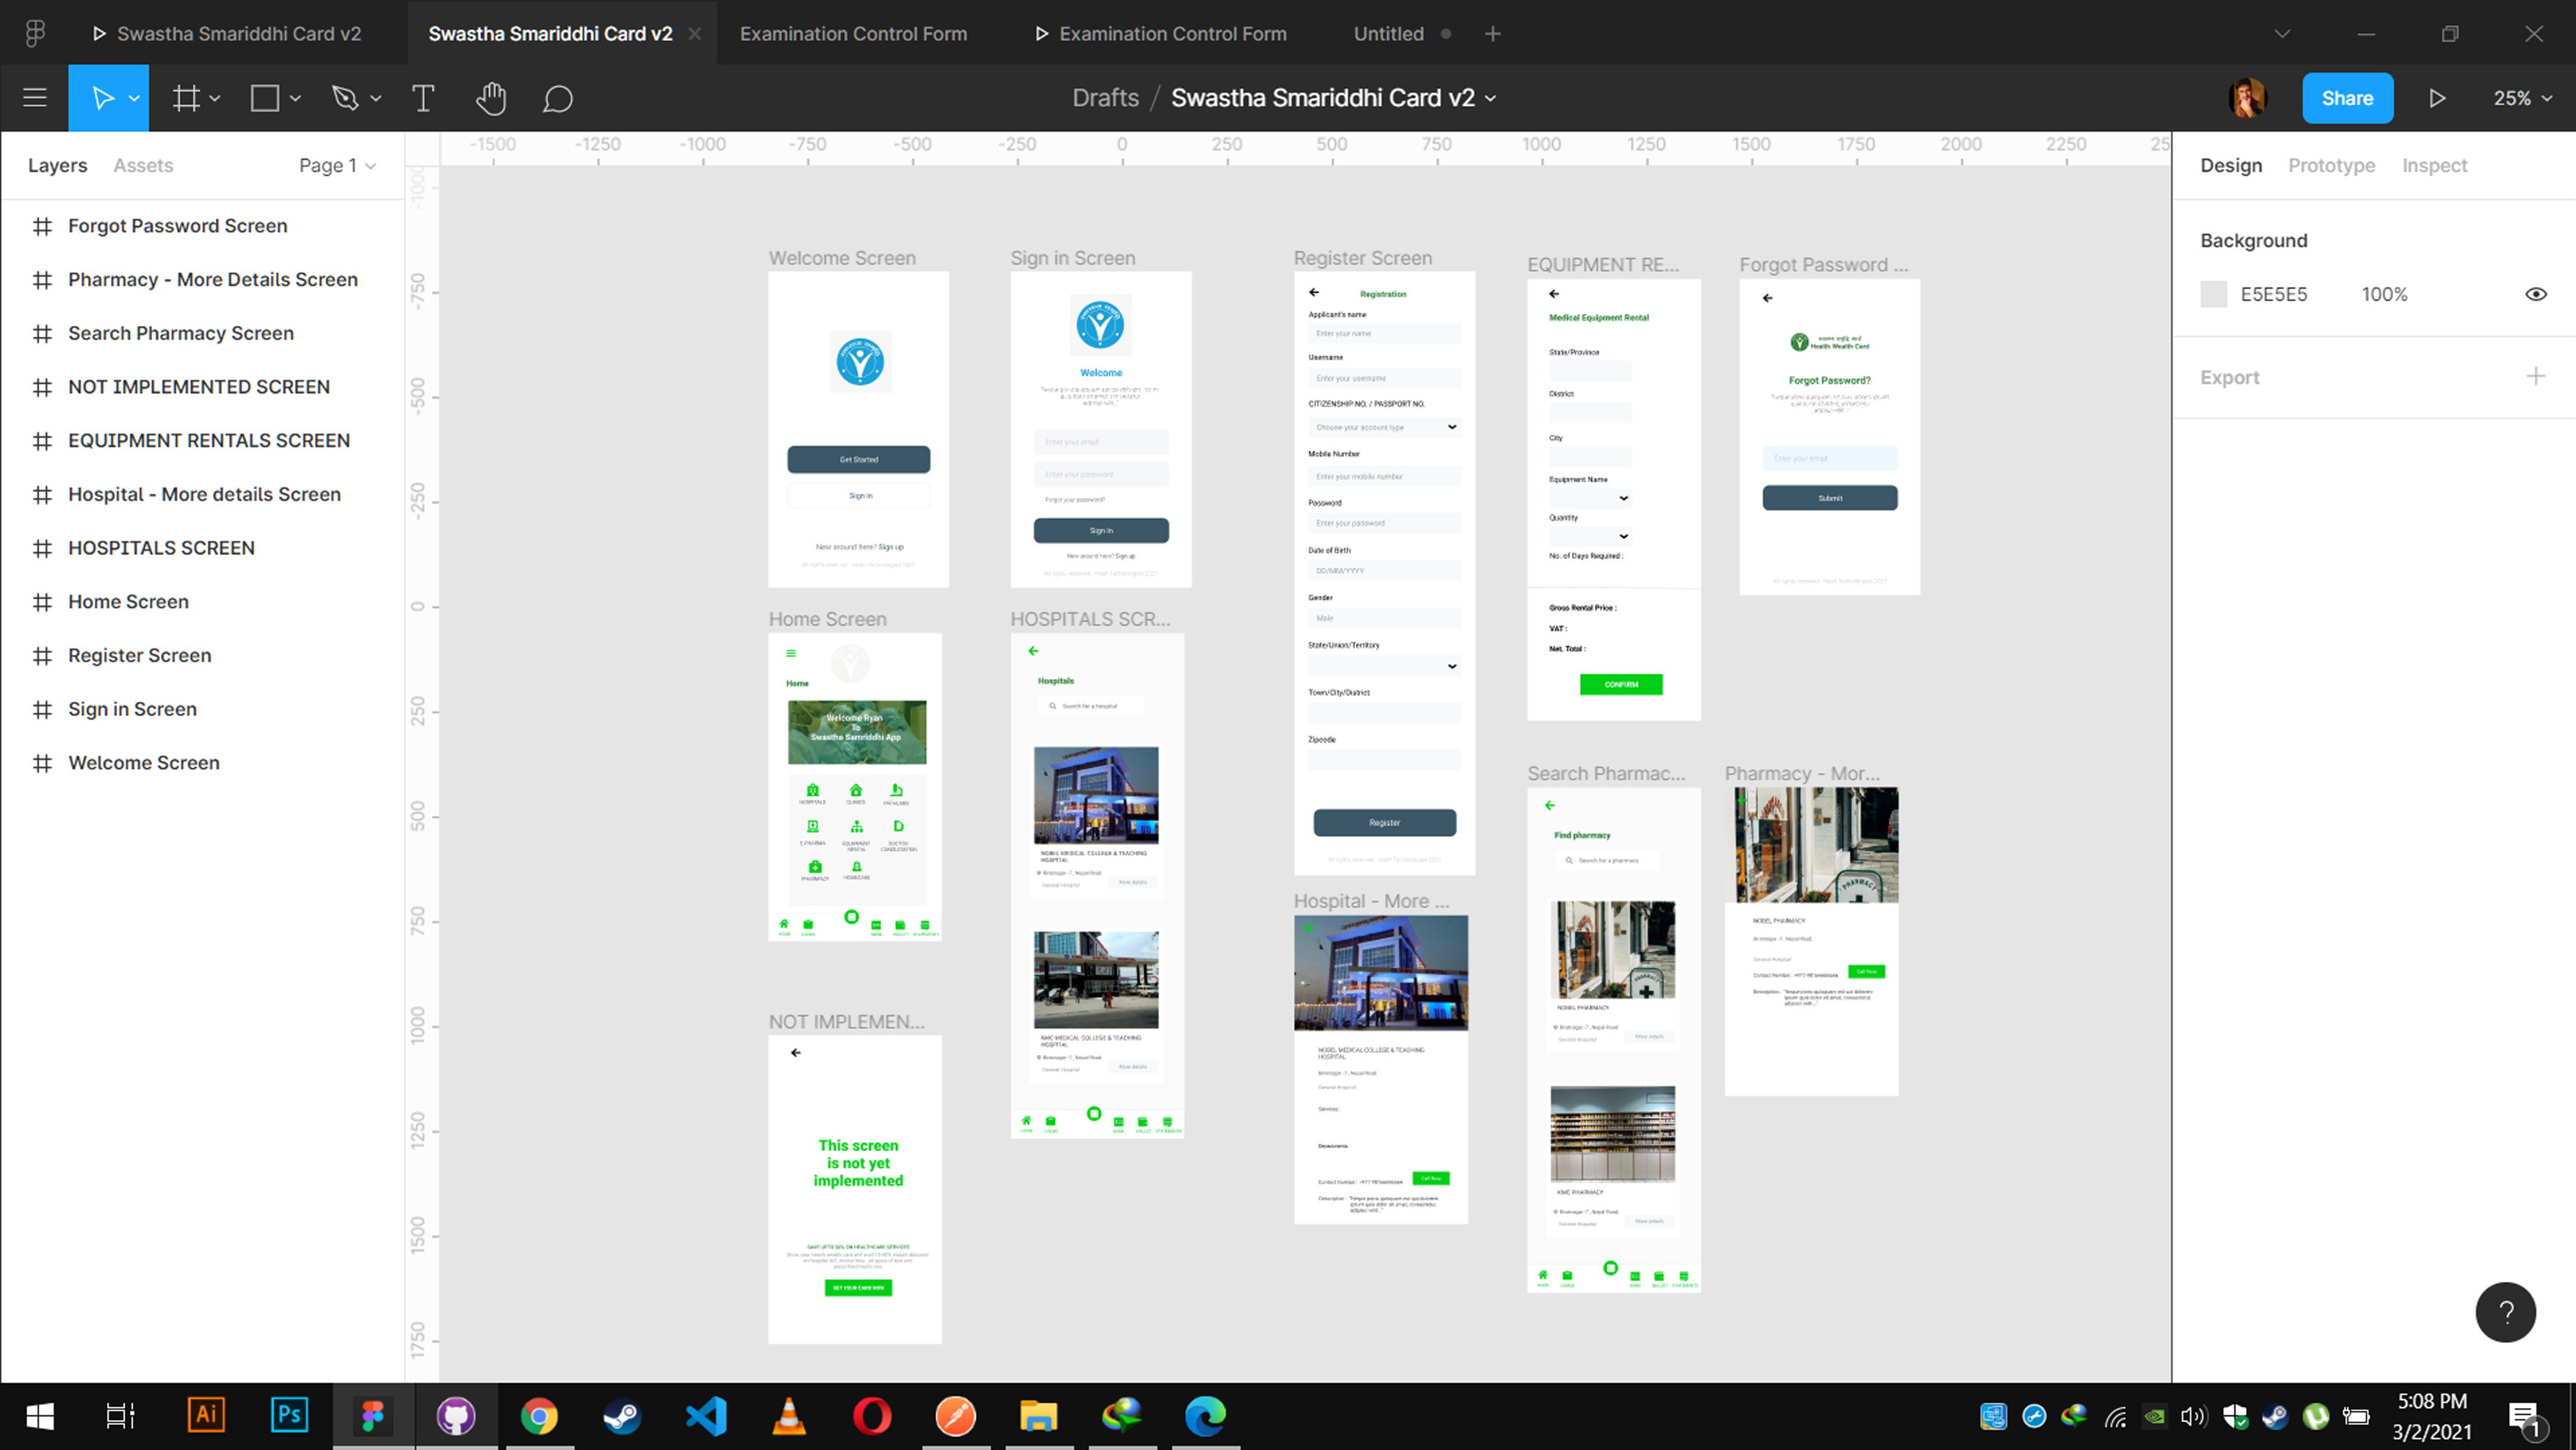Open the Help question mark button
Screen dimensions: 2576x1450
click(2505, 1312)
